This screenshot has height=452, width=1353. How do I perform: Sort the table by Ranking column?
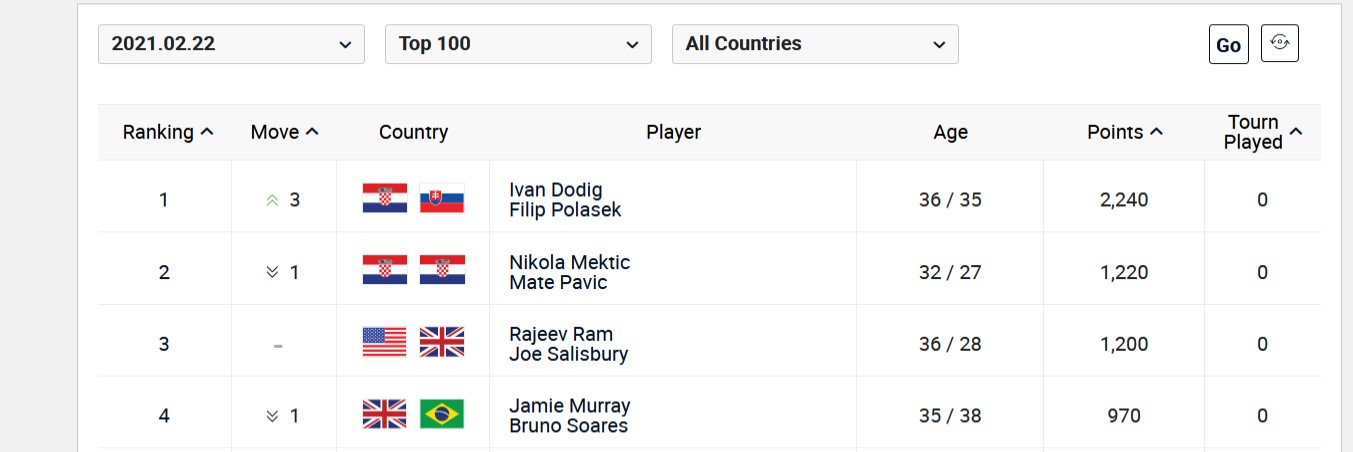tap(168, 132)
